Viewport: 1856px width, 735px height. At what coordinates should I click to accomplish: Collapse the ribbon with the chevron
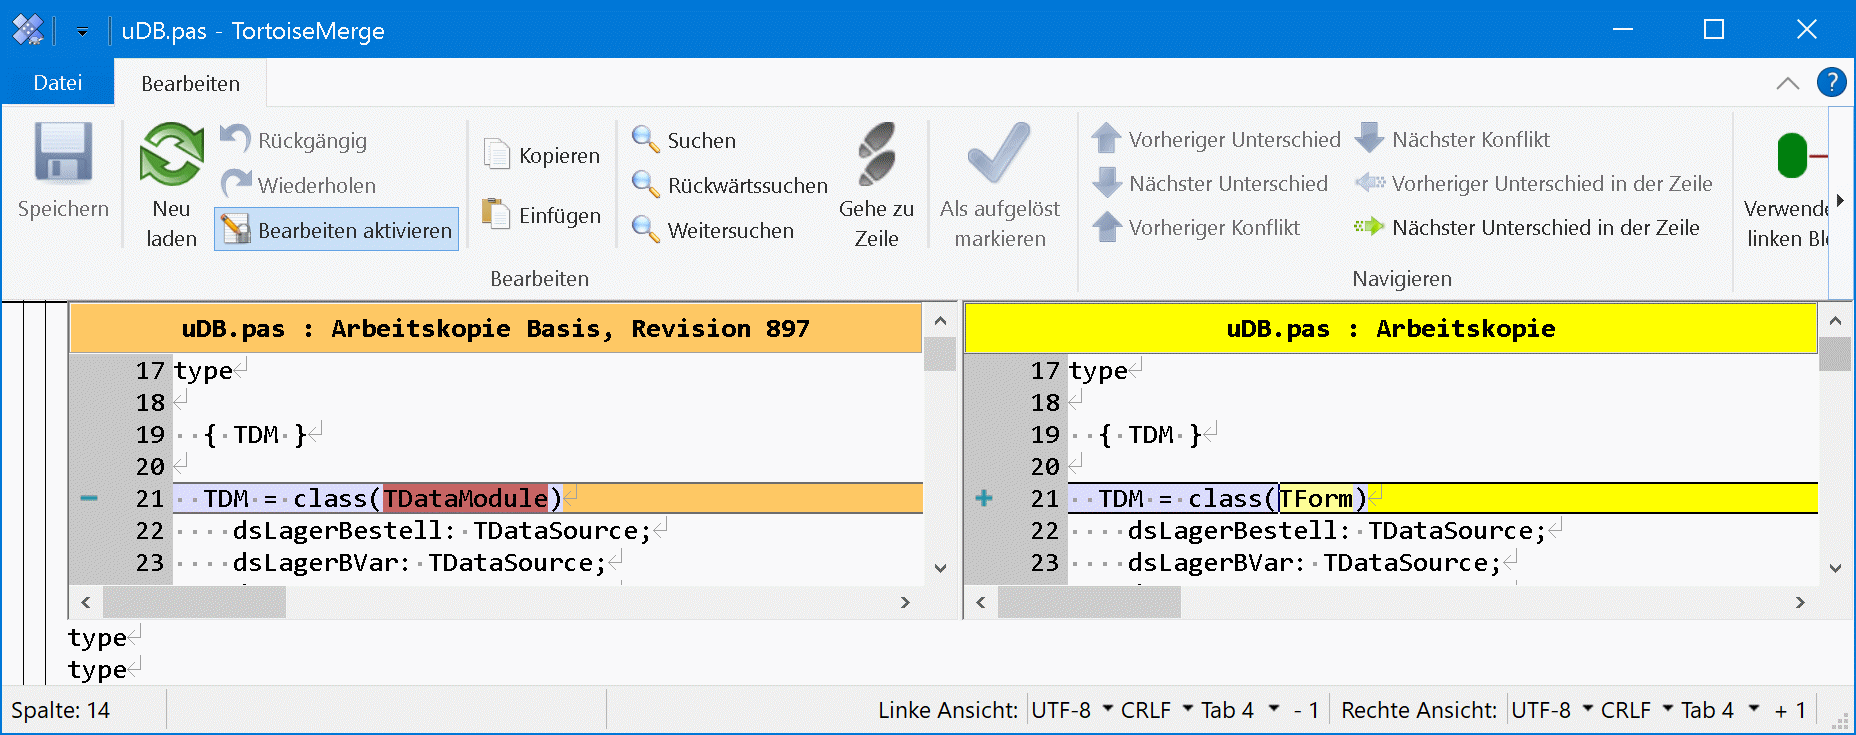click(1788, 83)
